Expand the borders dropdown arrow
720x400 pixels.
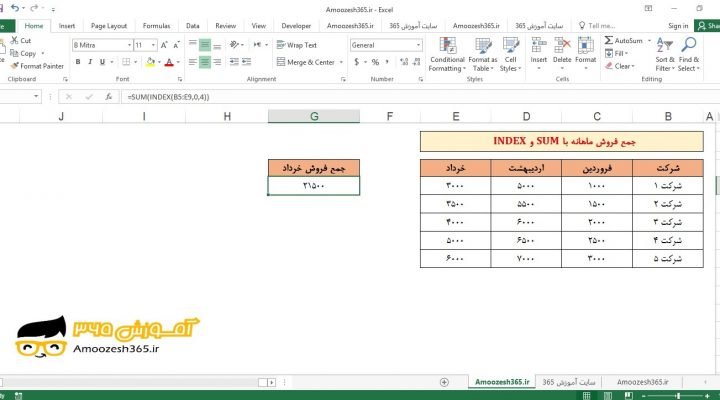click(135, 62)
